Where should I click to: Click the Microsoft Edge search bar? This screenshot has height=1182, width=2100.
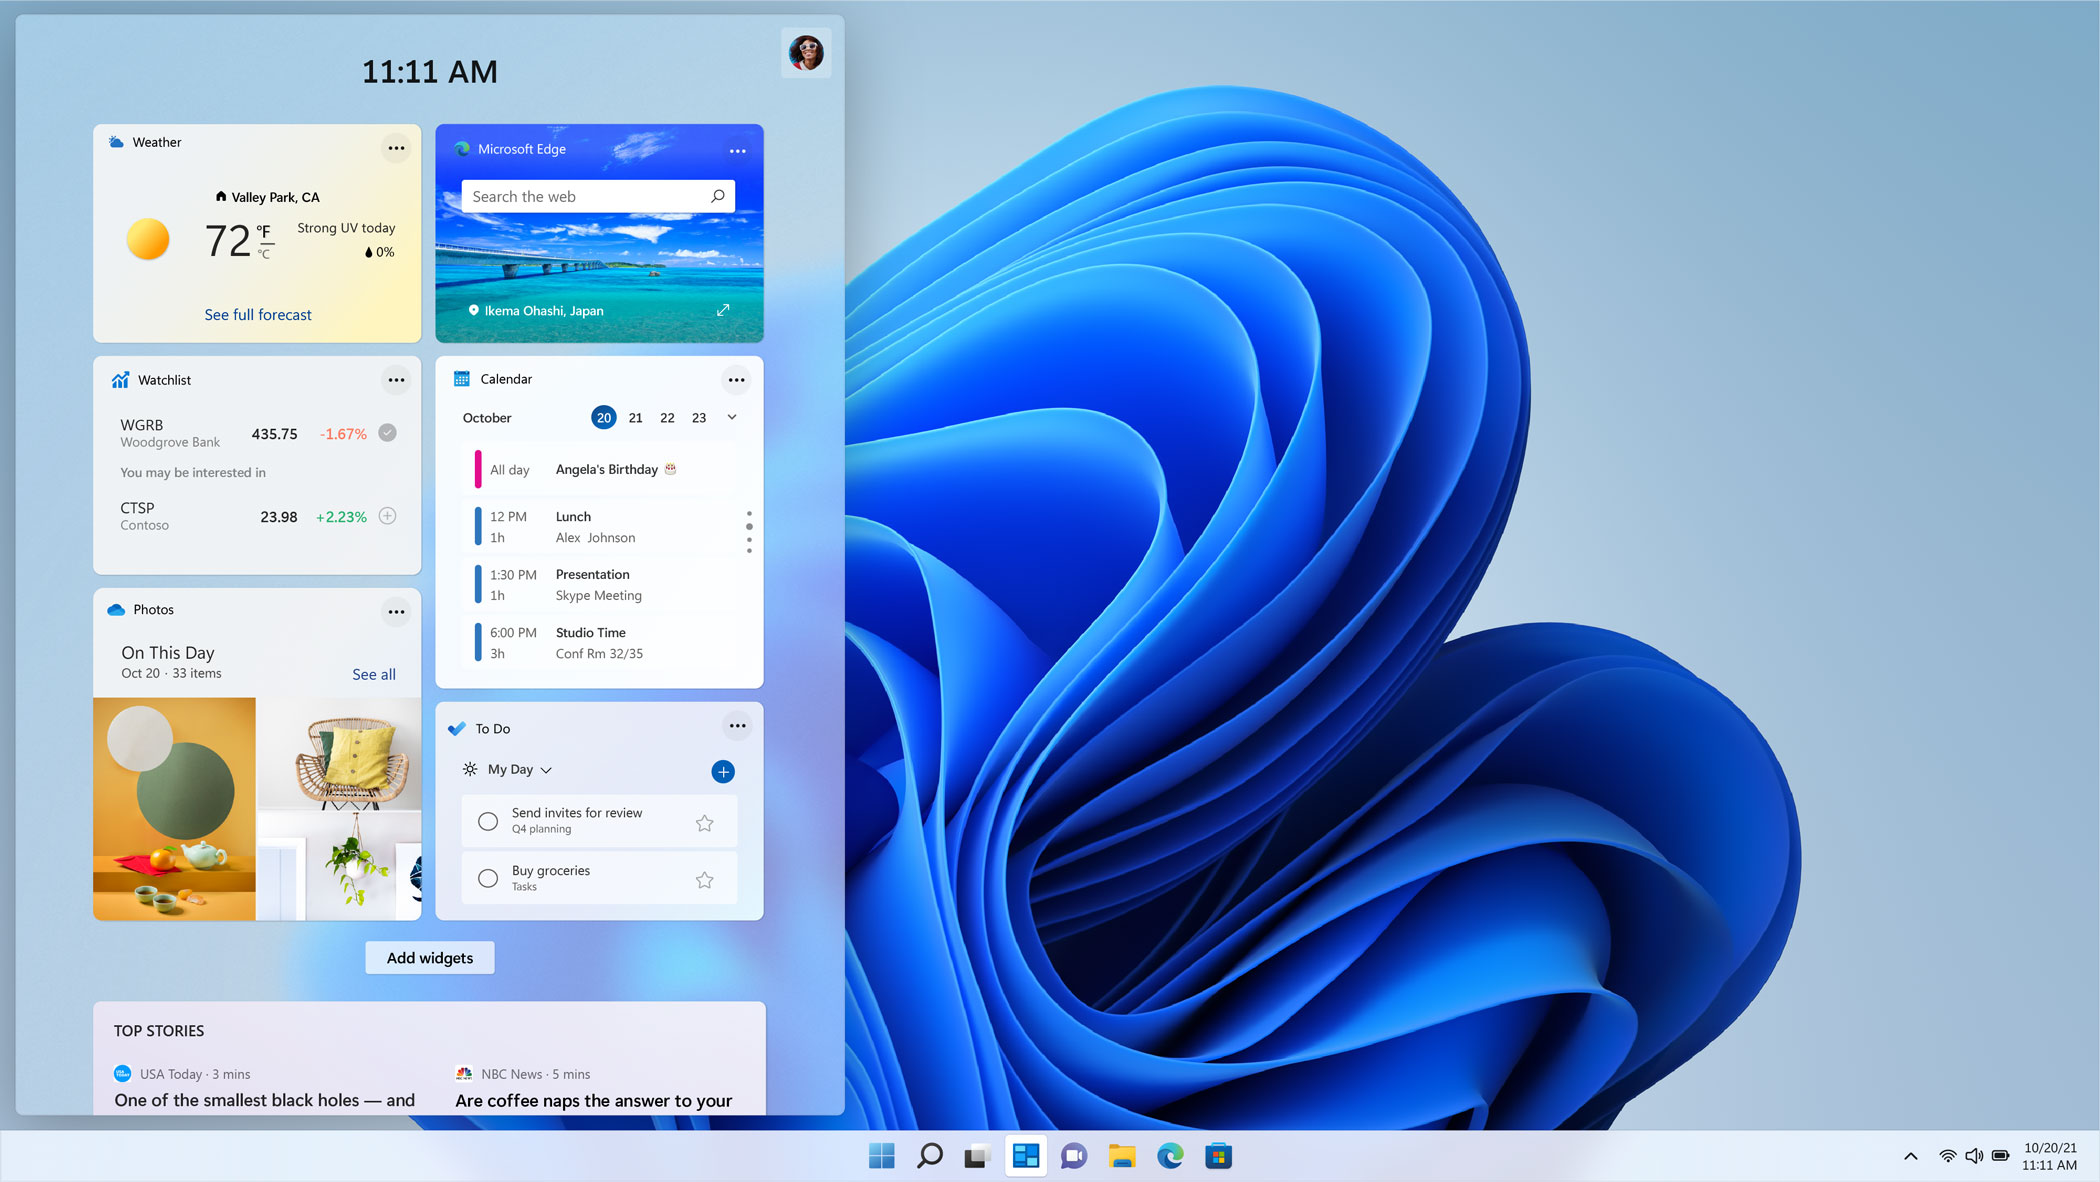point(596,196)
